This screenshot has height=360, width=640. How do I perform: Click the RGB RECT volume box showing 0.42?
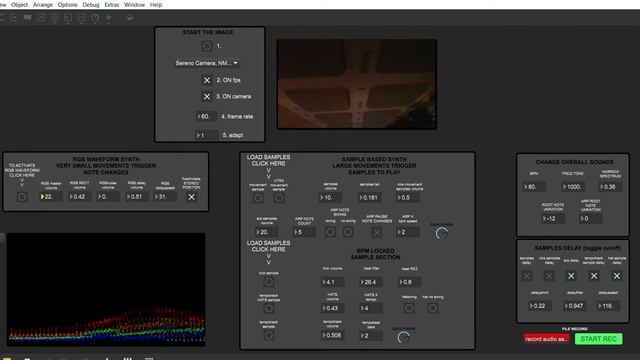[x=79, y=197]
